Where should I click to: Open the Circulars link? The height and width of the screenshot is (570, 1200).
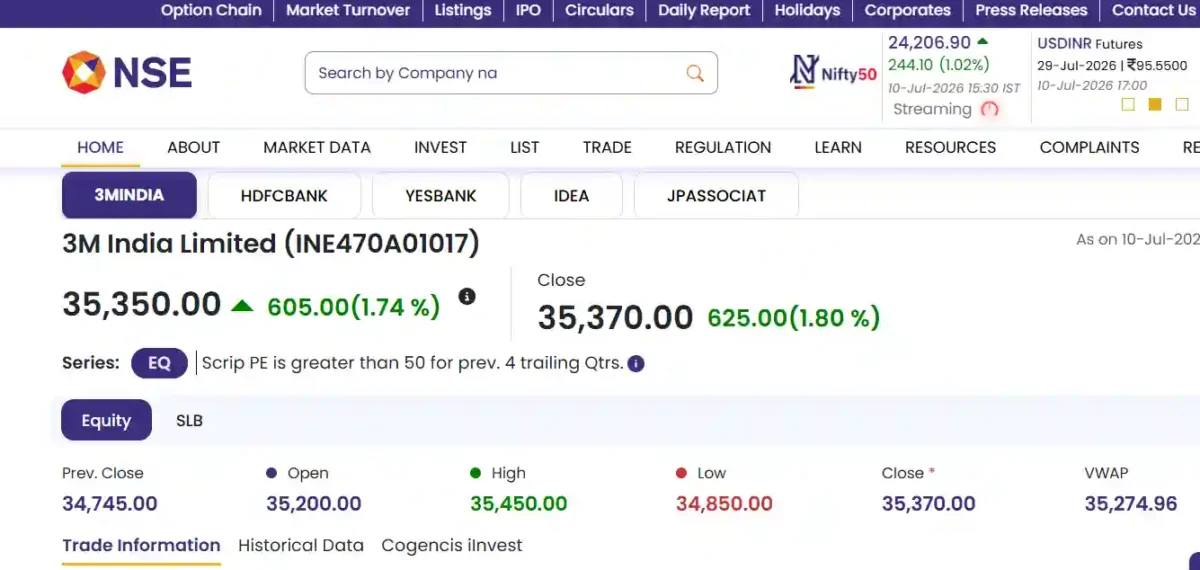599,10
